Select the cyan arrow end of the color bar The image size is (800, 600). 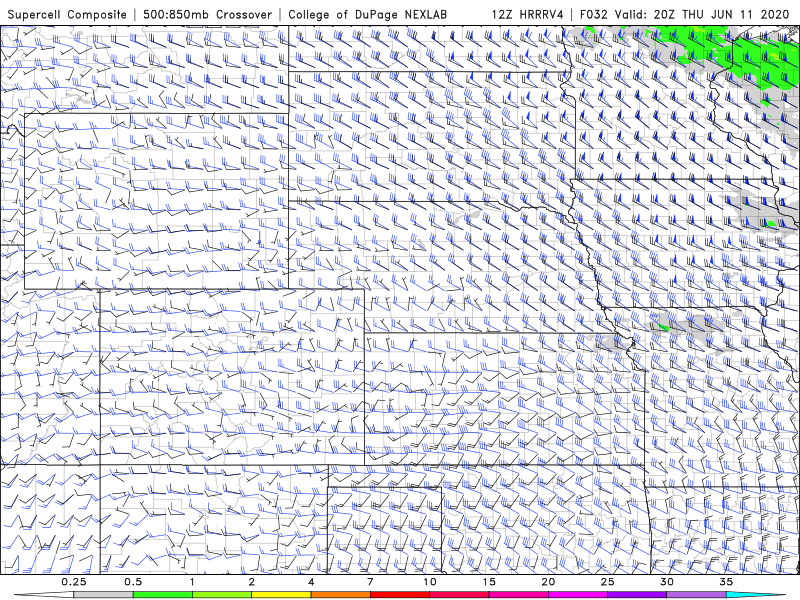click(756, 595)
